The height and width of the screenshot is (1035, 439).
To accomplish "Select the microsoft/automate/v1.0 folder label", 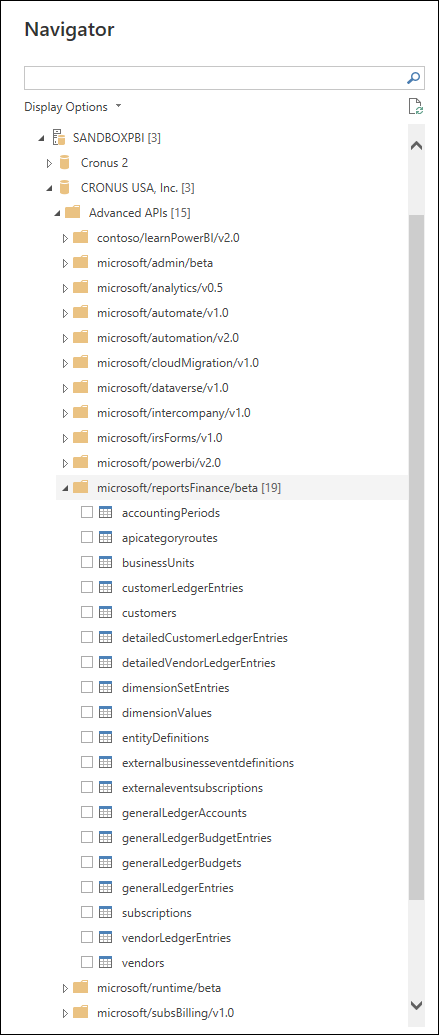I will coord(162,313).
